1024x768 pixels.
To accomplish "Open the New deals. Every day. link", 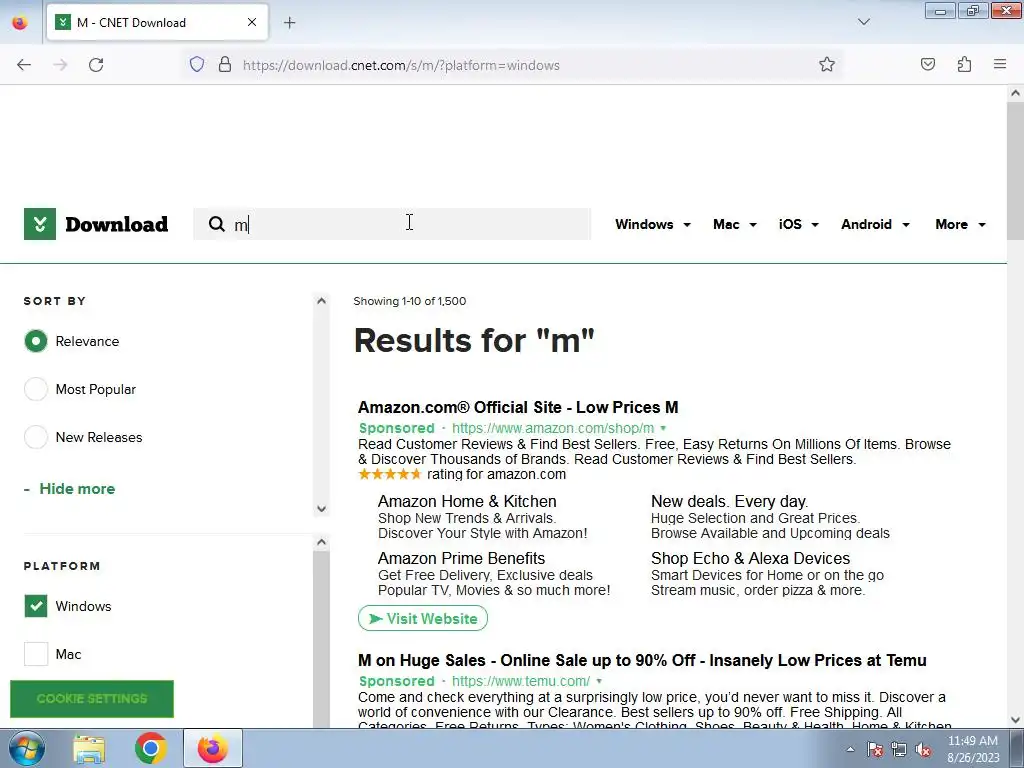I will [x=729, y=502].
